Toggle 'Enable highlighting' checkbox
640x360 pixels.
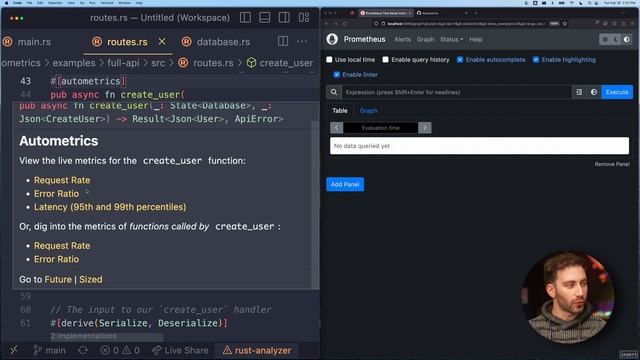point(536,60)
